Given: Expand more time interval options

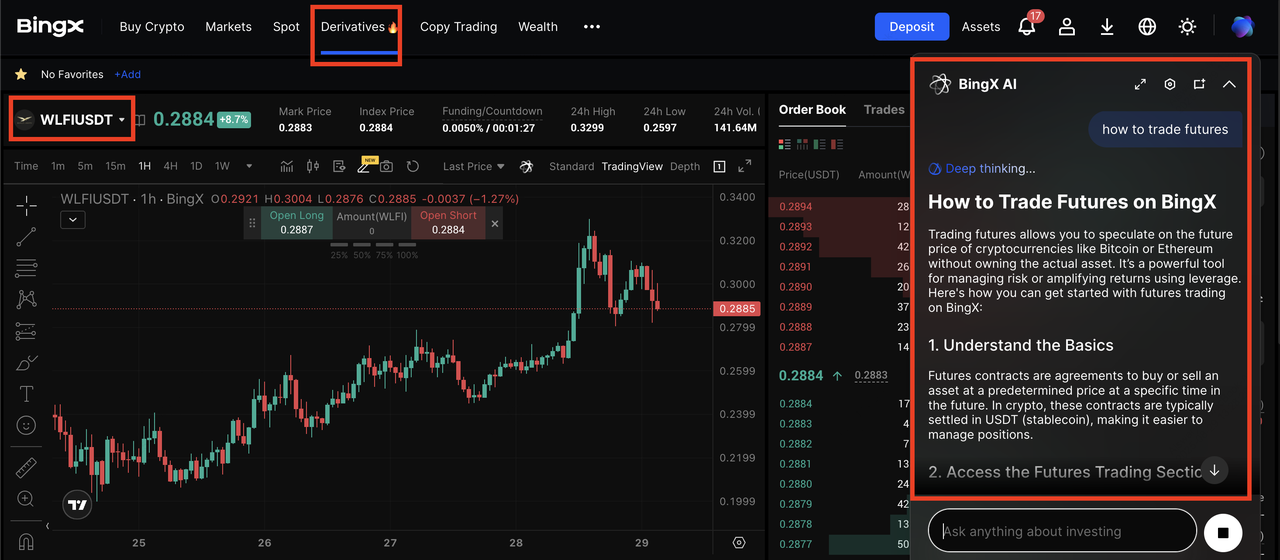Looking at the screenshot, I should (249, 166).
